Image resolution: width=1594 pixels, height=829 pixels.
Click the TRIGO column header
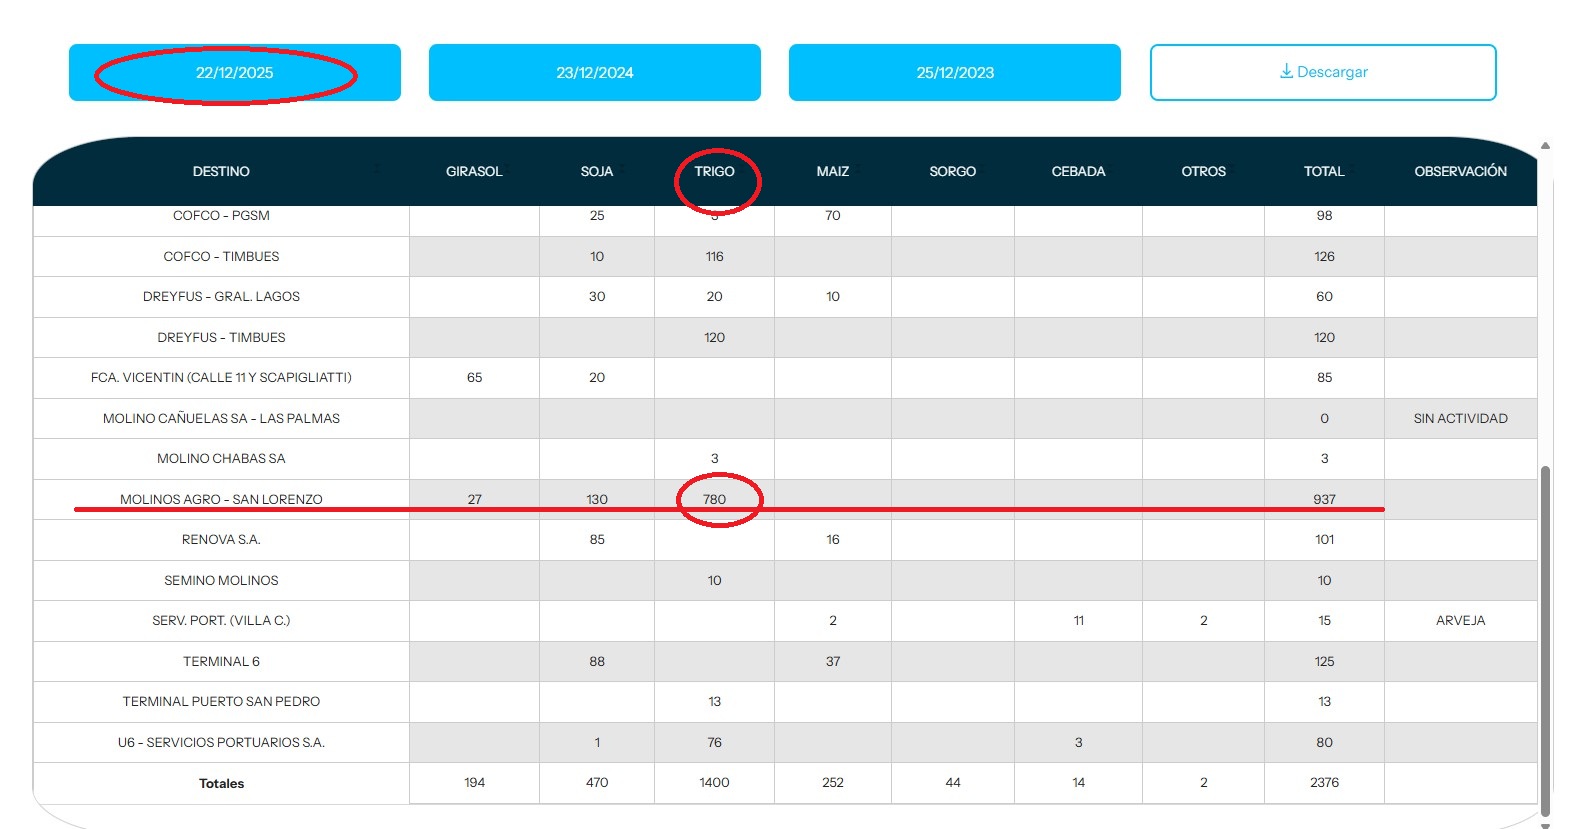[714, 171]
